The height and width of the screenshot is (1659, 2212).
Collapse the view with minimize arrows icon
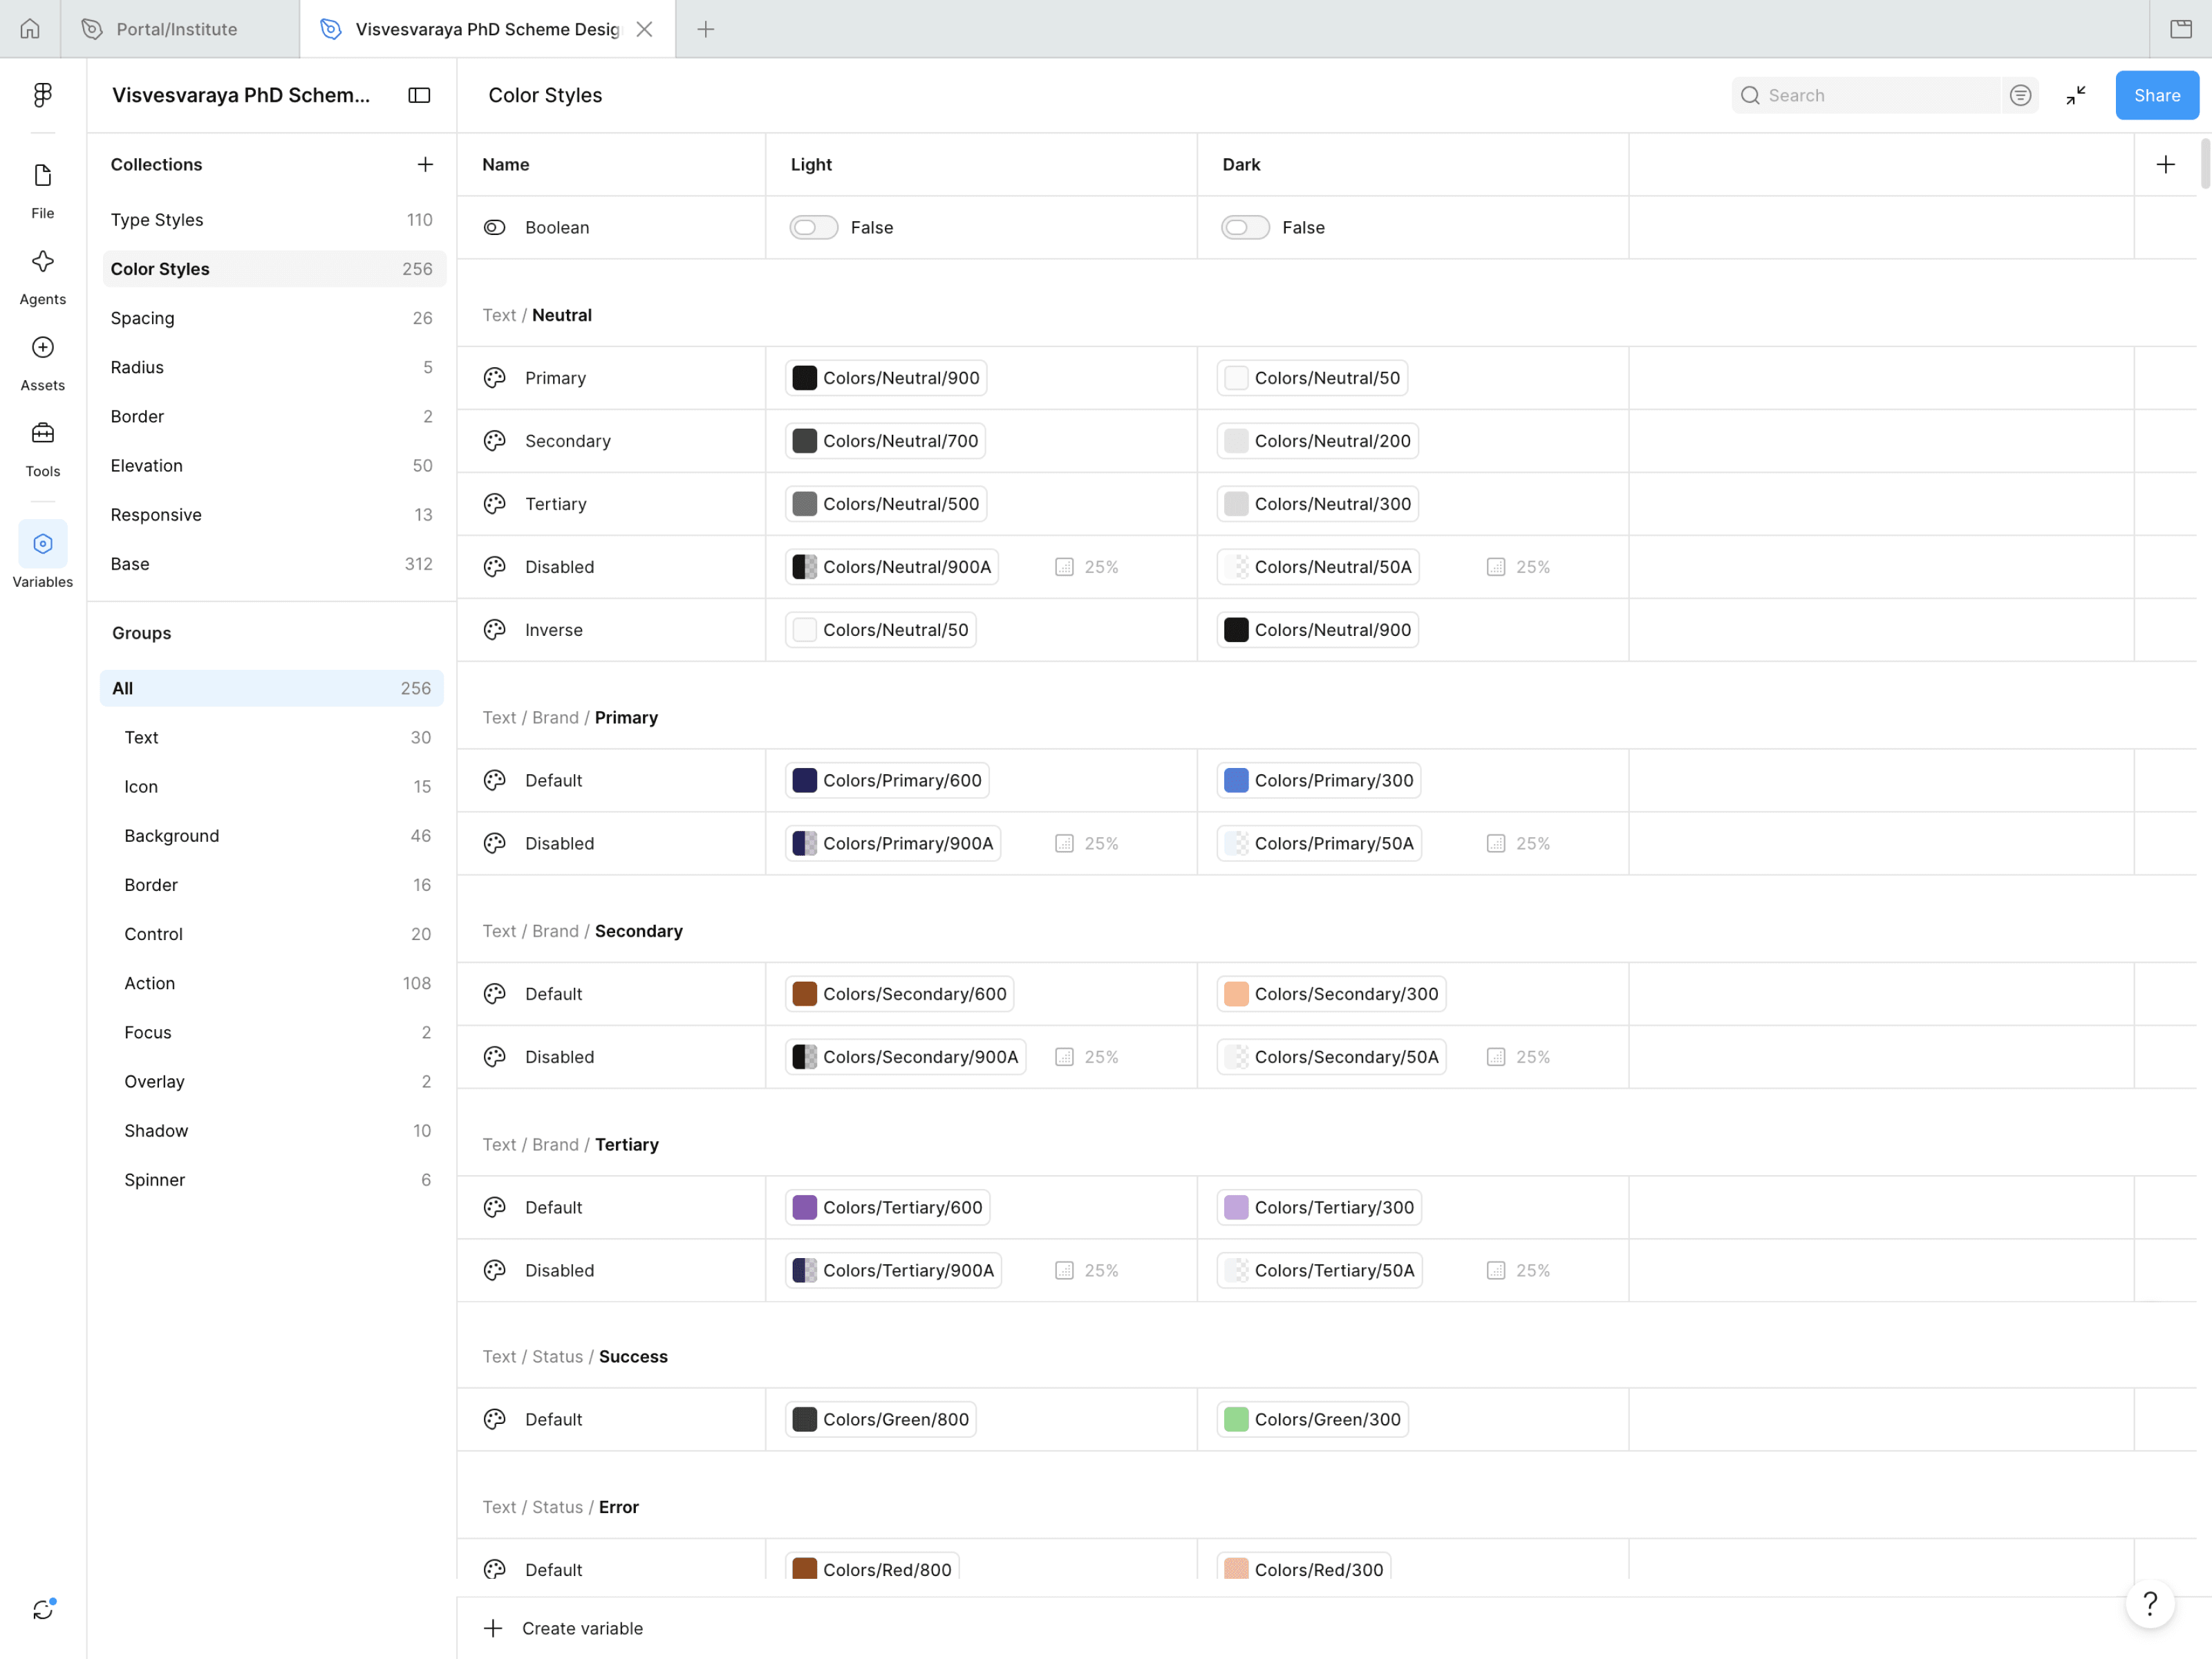(2076, 95)
